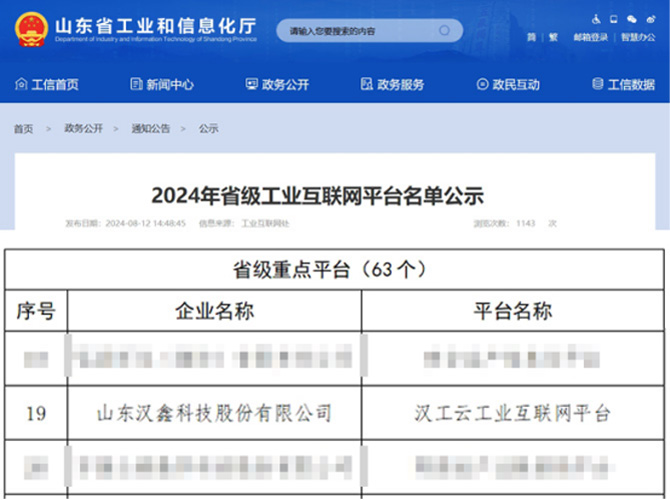
Task: Click the document icon beside 新闻中心
Action: [x=136, y=84]
